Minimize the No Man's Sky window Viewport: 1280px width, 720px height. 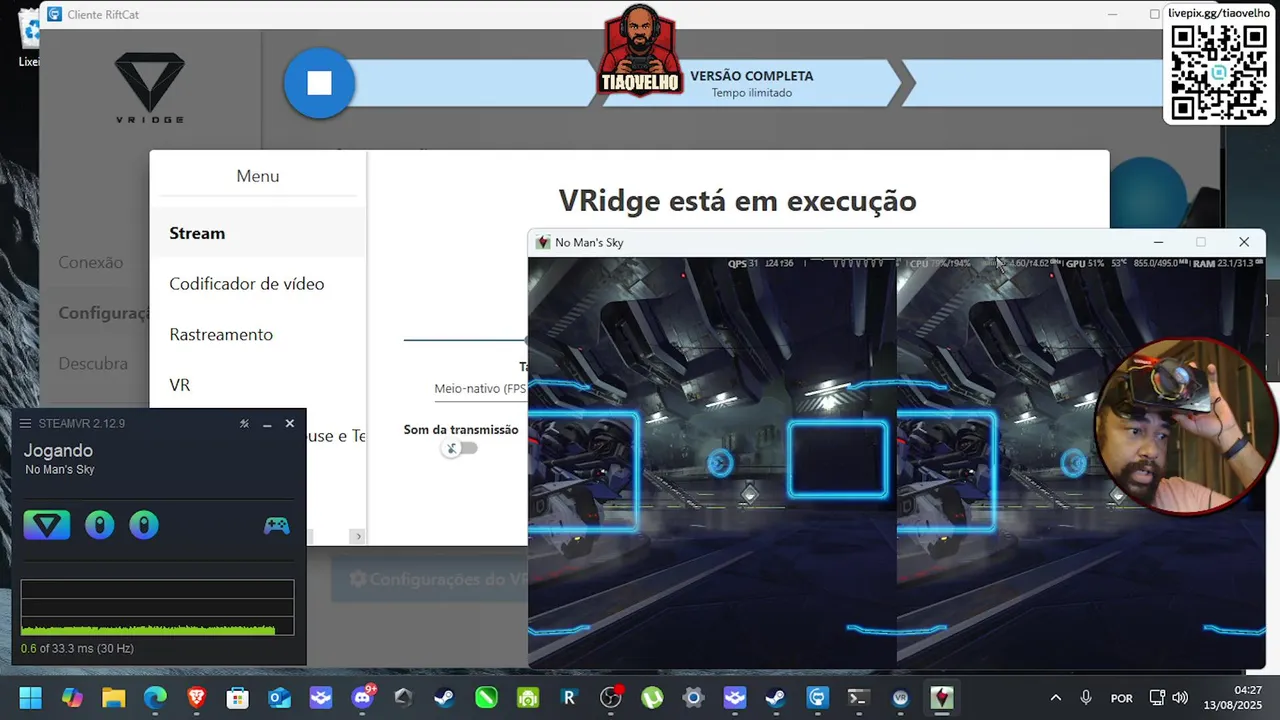[1158, 242]
